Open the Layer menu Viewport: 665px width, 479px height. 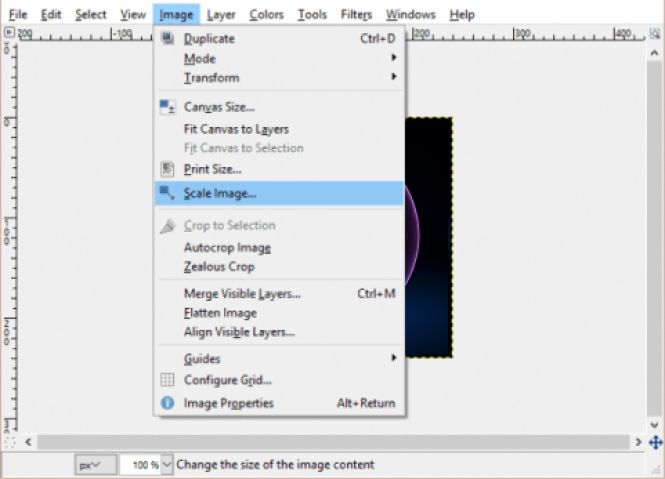(221, 15)
